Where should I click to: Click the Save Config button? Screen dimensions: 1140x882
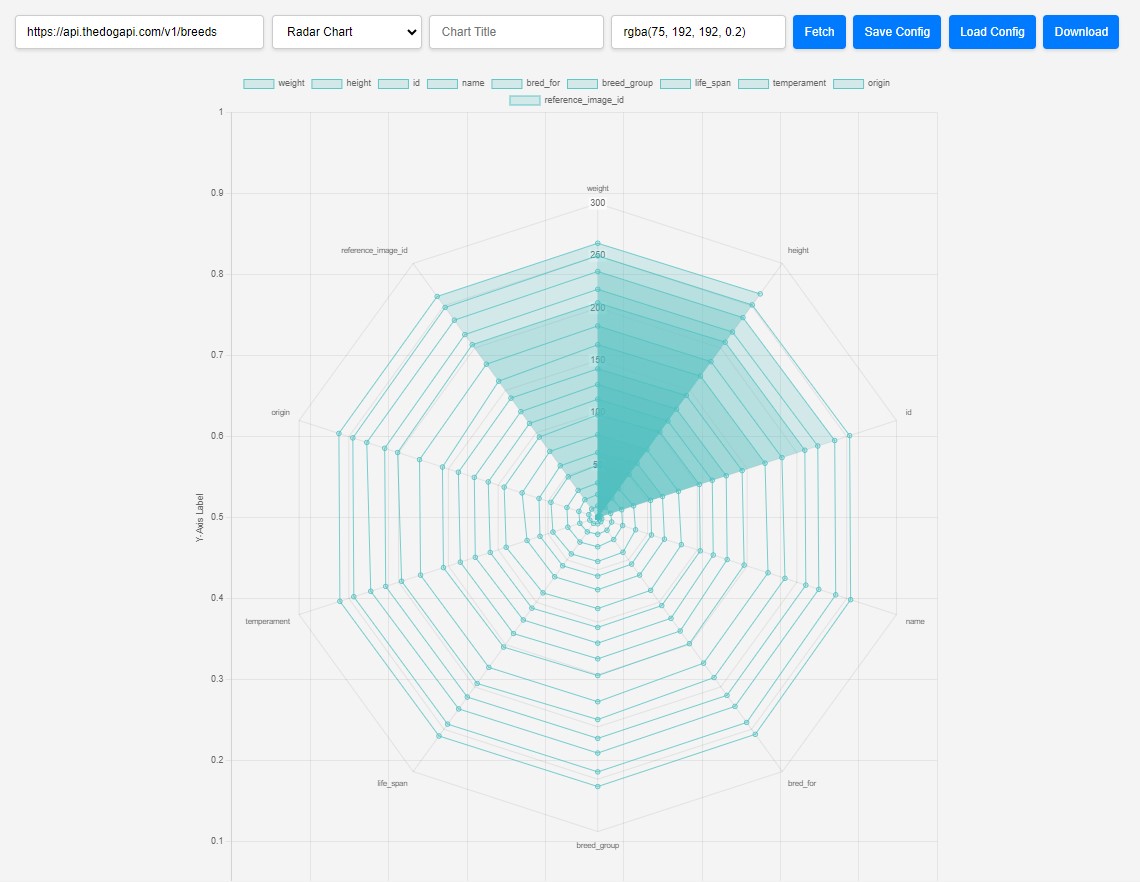(897, 32)
